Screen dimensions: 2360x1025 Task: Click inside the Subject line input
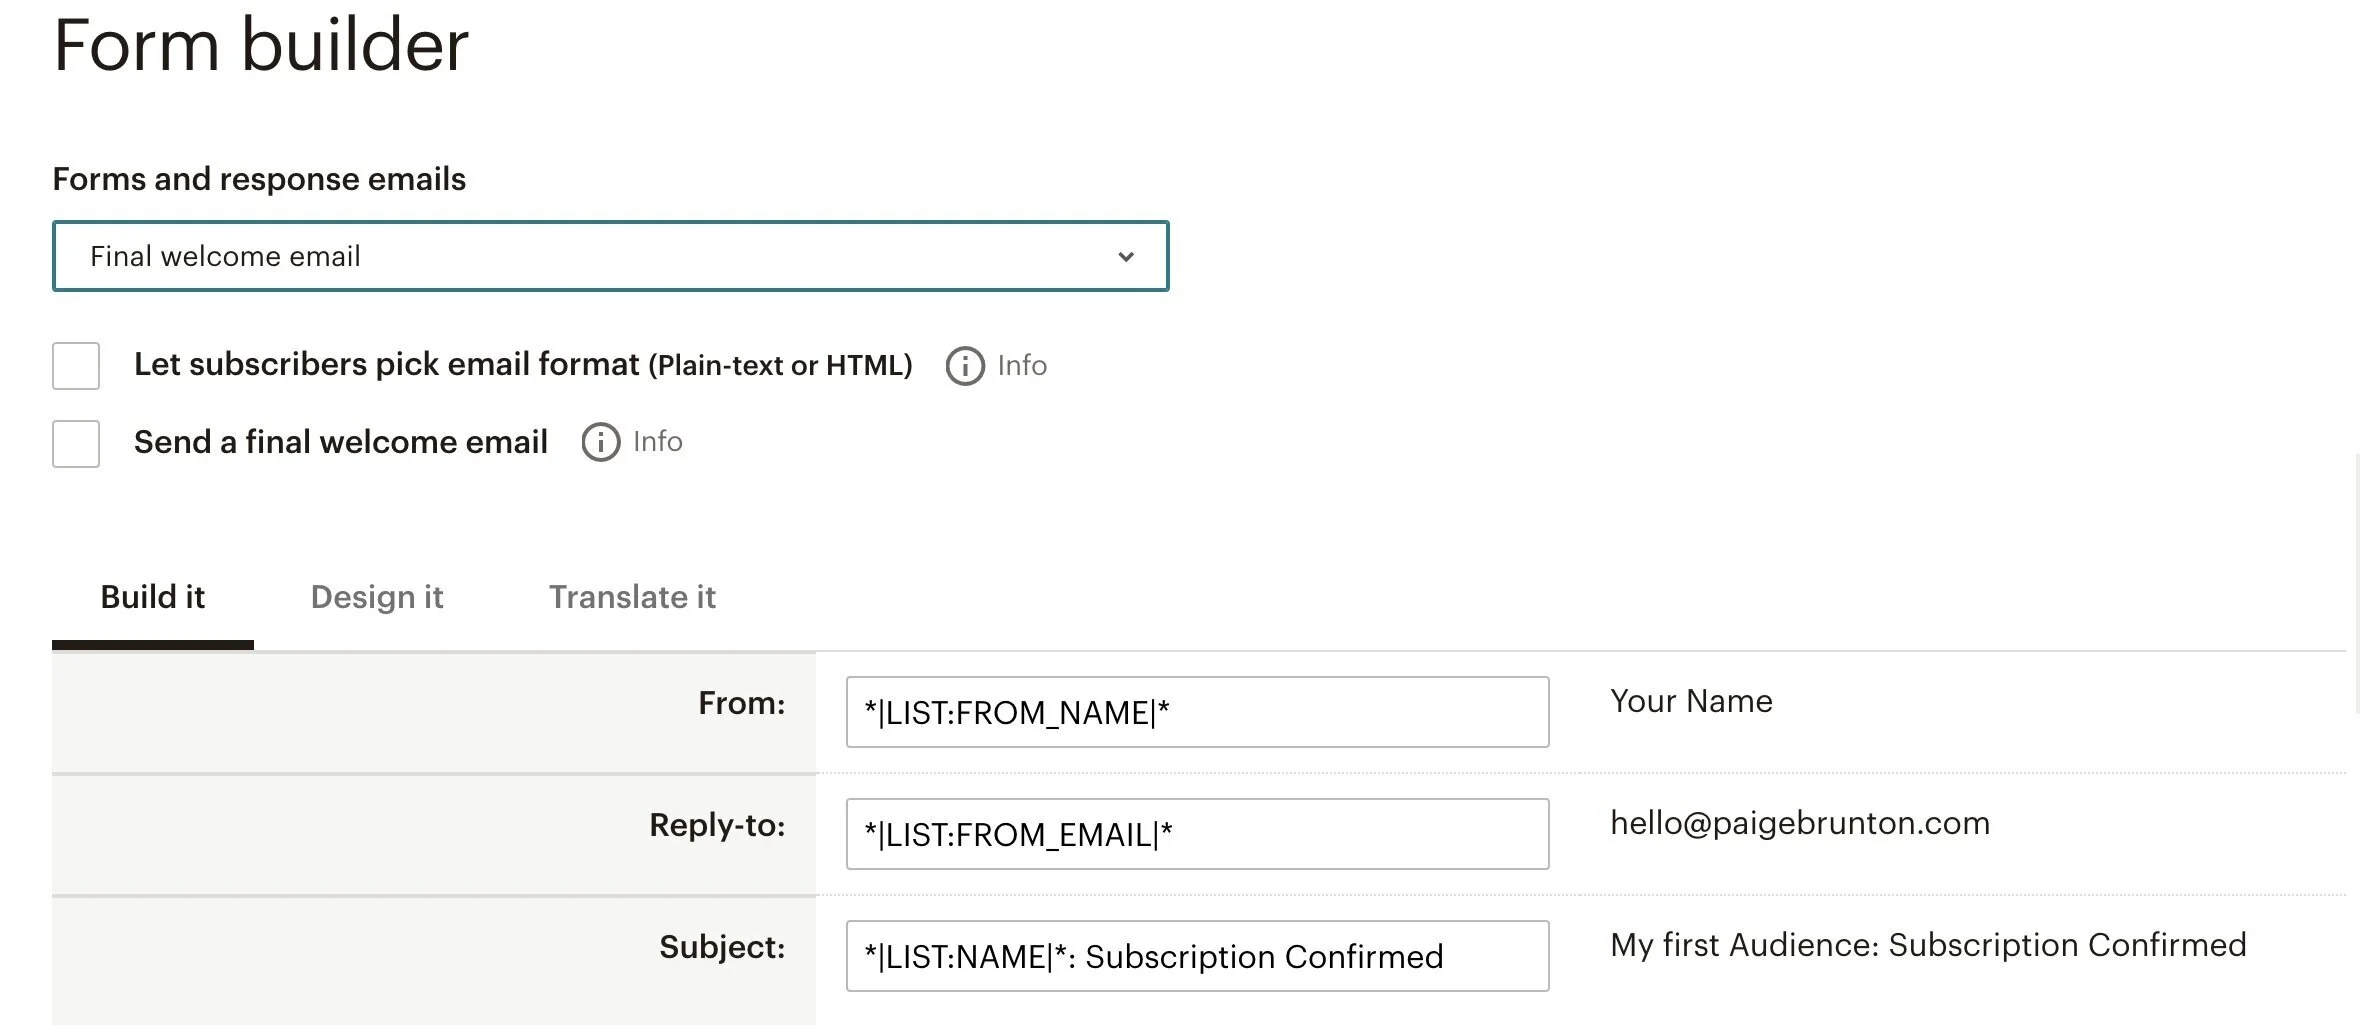coord(1196,956)
